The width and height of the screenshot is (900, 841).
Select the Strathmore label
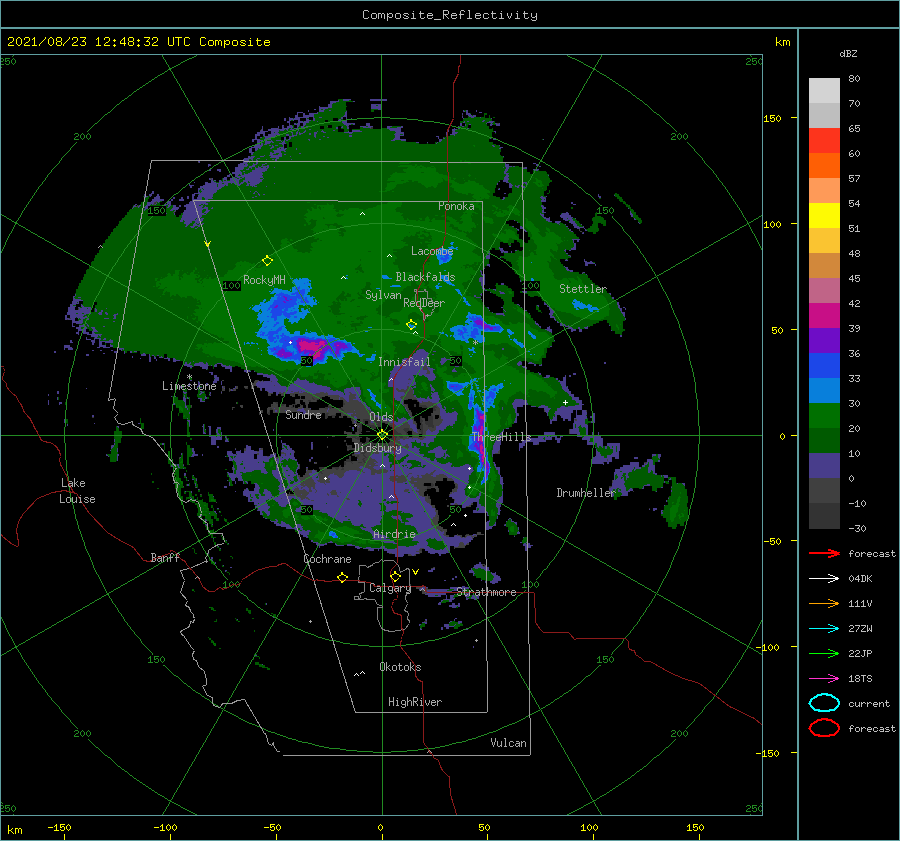(x=486, y=592)
